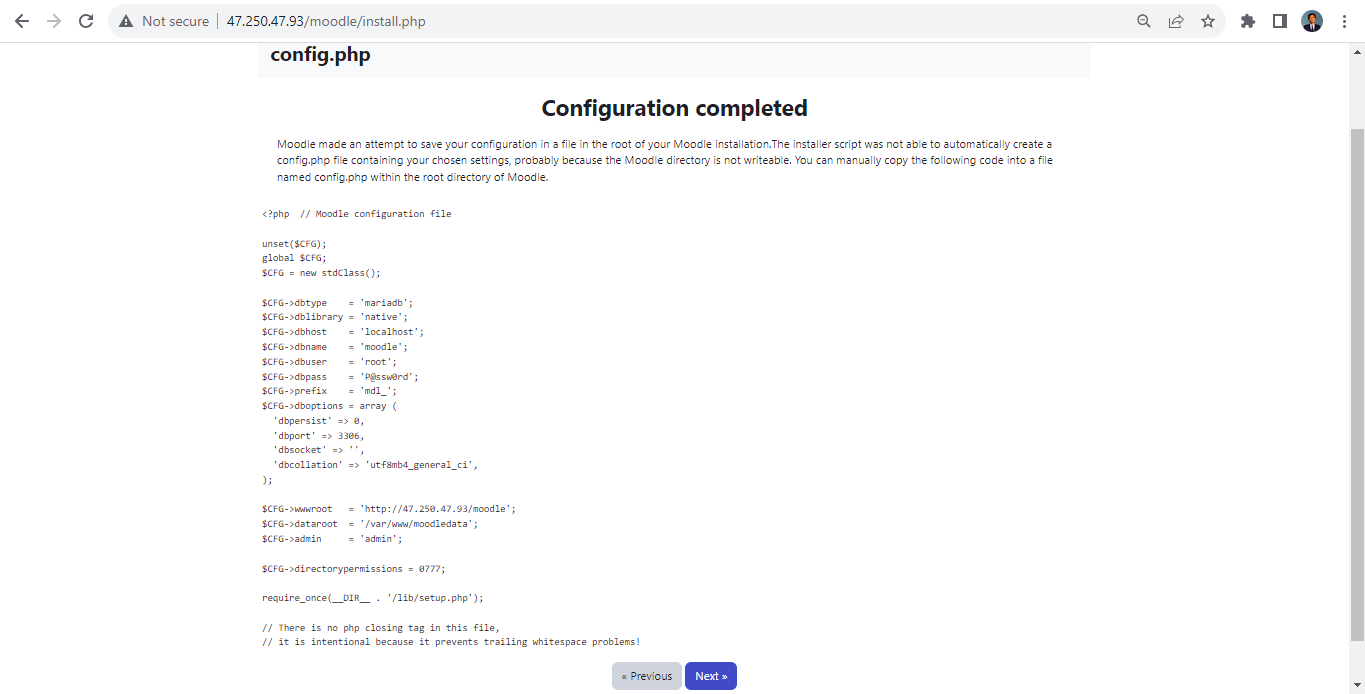Click the page vertical scrollbar thumb

[x=1357, y=384]
